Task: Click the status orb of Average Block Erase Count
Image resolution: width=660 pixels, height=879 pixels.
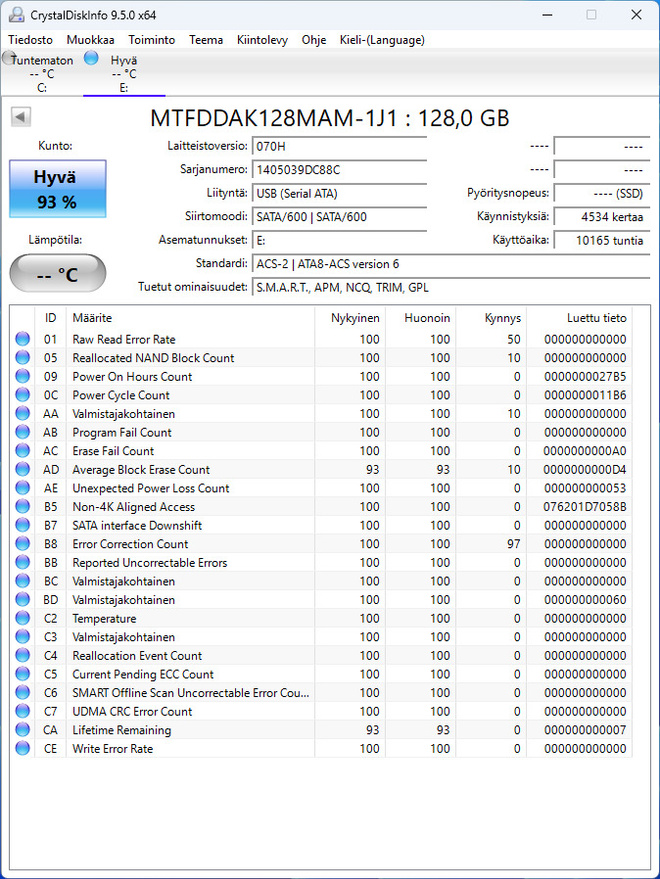Action: pyautogui.click(x=22, y=469)
